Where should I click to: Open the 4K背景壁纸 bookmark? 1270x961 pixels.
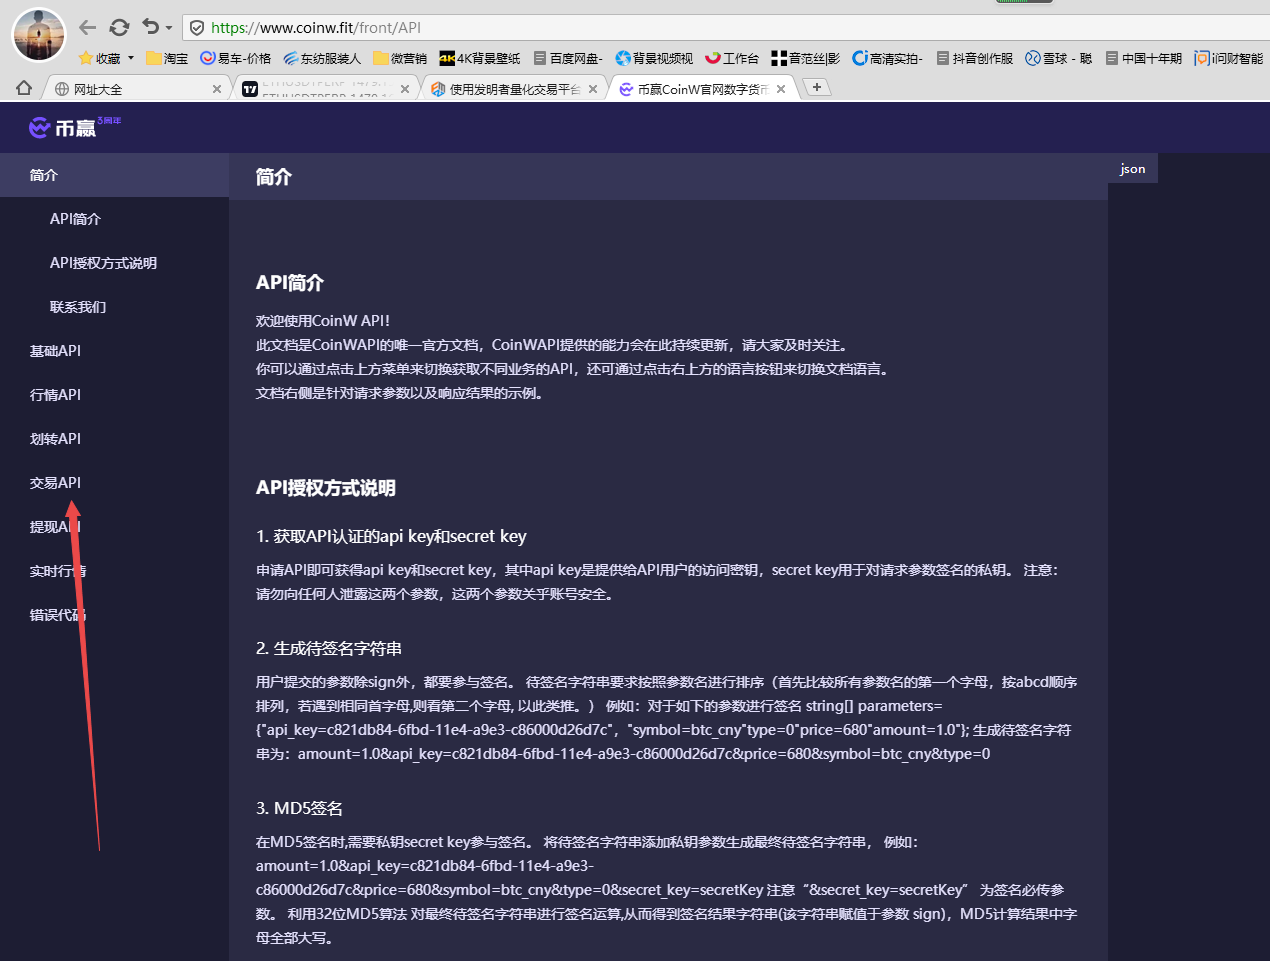click(480, 58)
